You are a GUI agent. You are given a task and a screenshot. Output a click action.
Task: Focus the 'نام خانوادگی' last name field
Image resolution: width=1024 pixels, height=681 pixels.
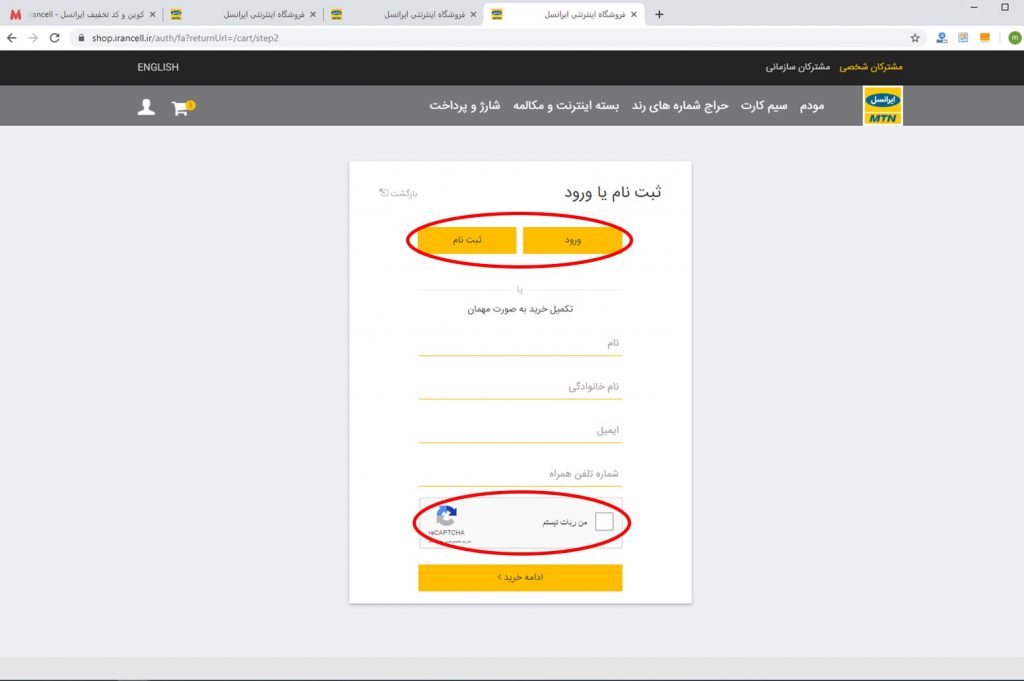click(520, 387)
